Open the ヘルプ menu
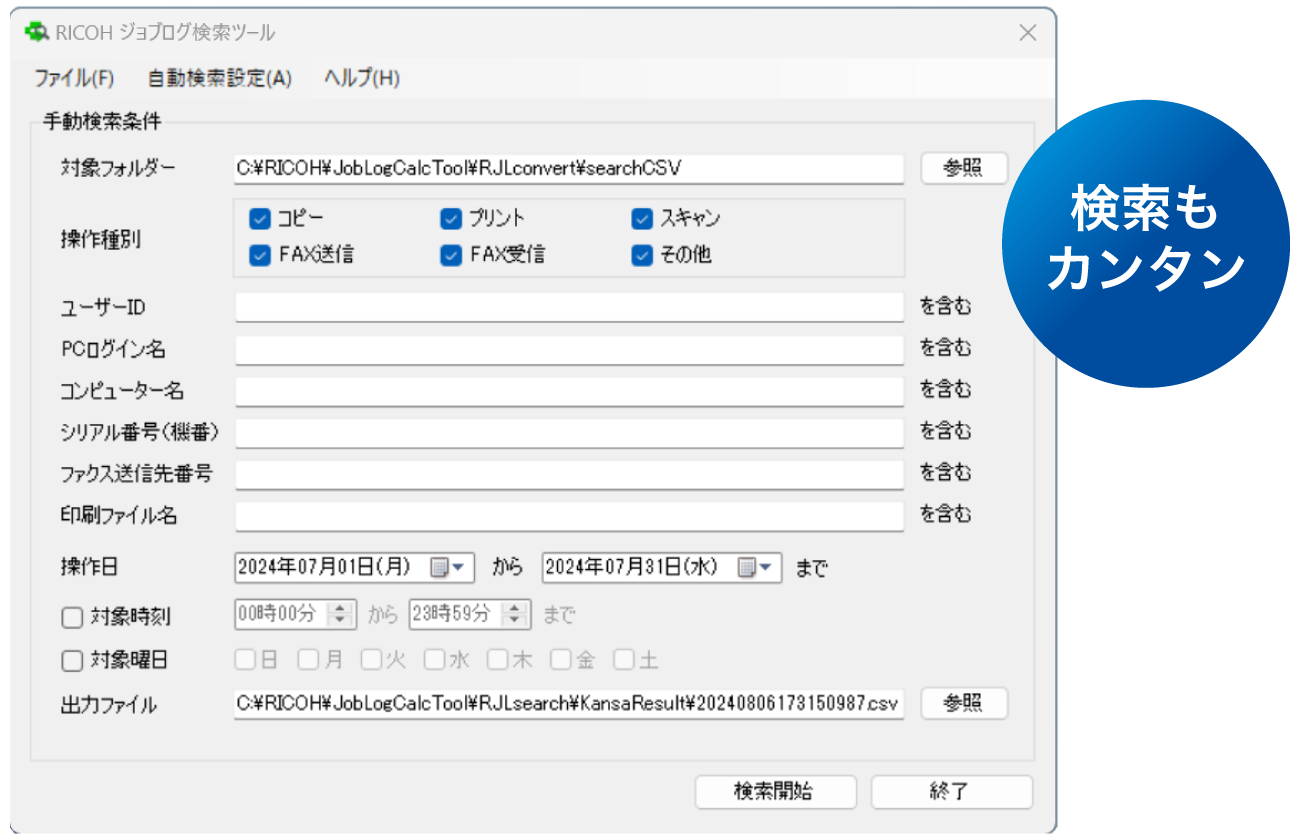Image resolution: width=1300 pixels, height=840 pixels. click(361, 78)
